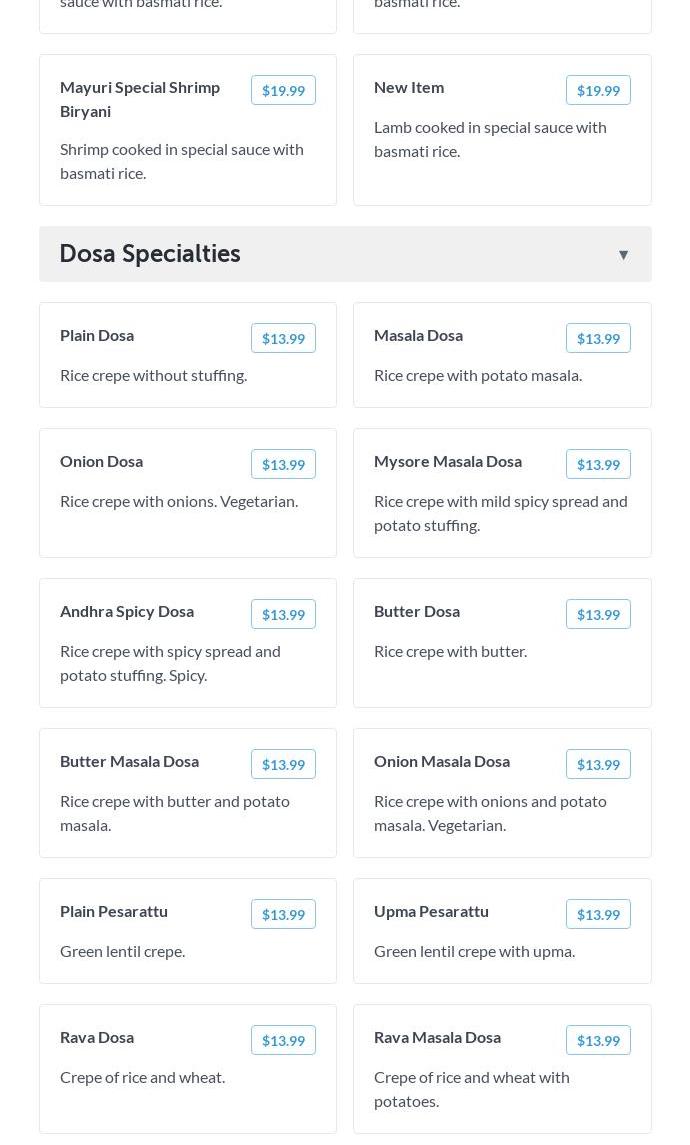The height and width of the screenshot is (1145, 690).
Task: Choose the Mysore Masala Dosa price button
Action: [598, 464]
